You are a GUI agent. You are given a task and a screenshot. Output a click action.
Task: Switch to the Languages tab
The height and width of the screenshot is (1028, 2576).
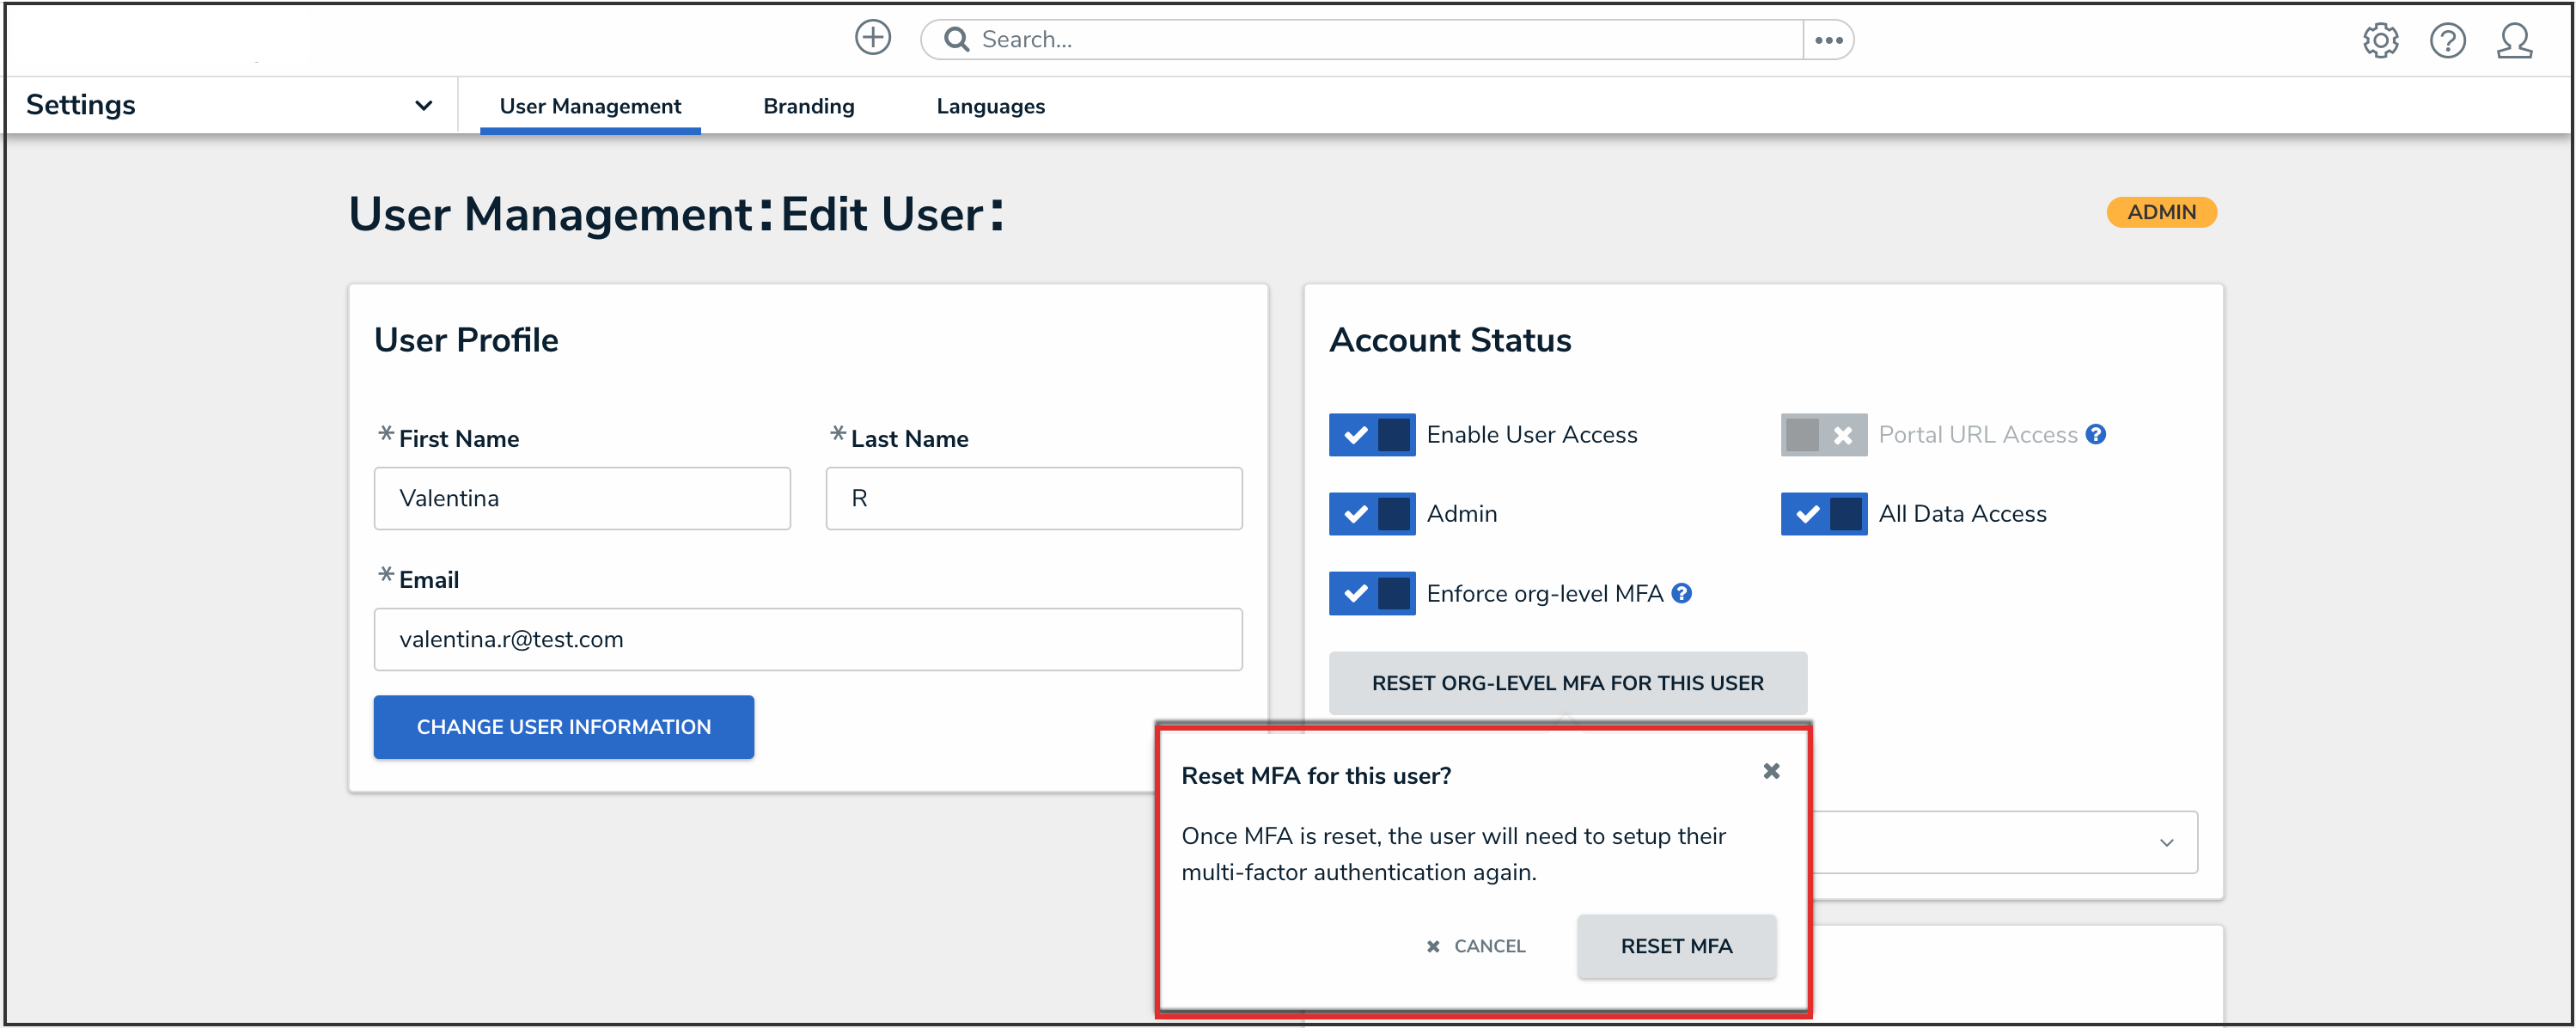tap(990, 106)
